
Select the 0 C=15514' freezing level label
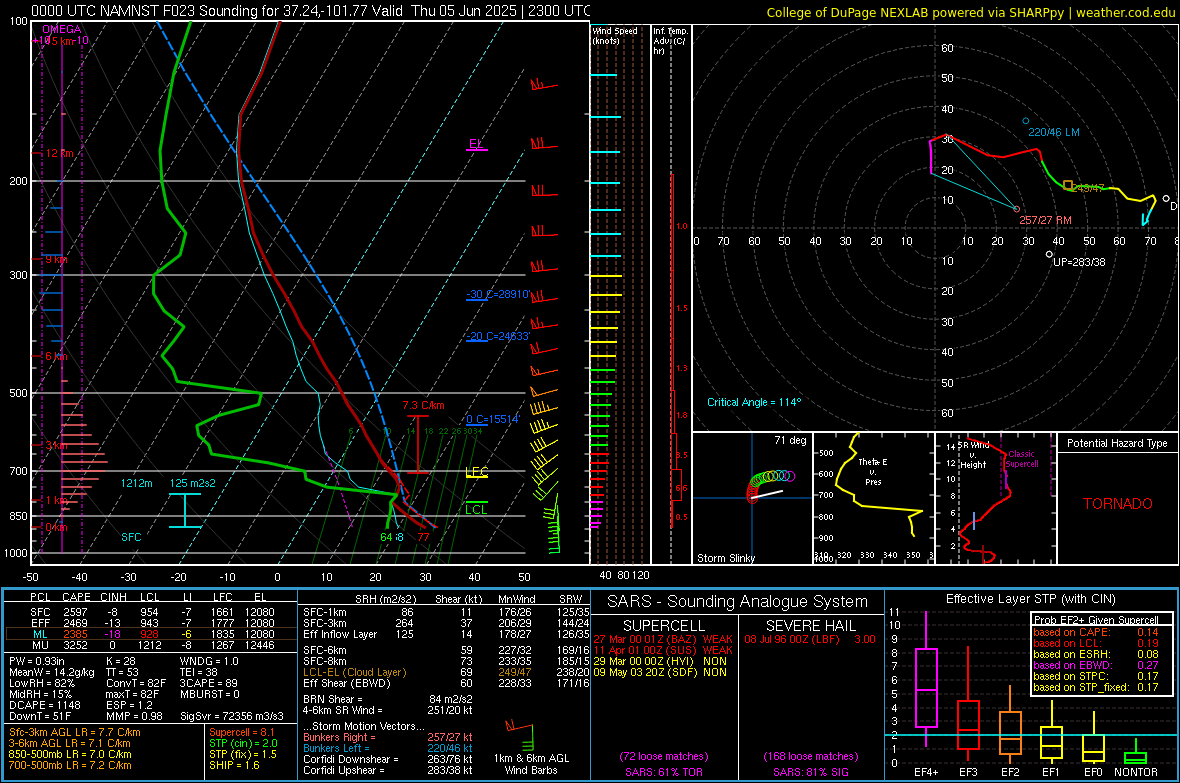[493, 419]
